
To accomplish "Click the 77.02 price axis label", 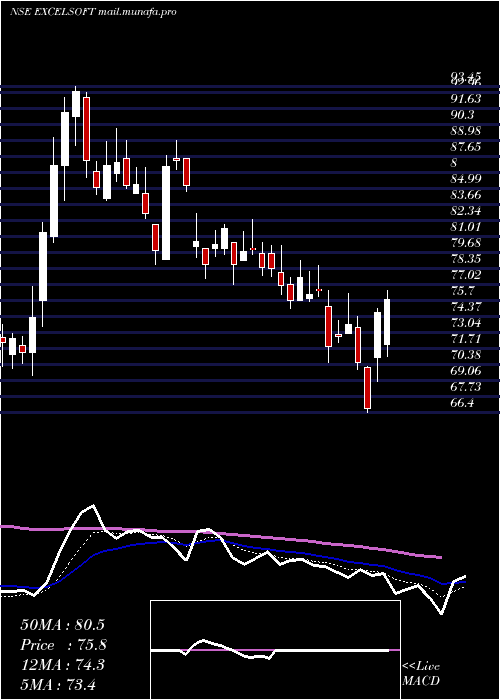I will click(x=466, y=275).
